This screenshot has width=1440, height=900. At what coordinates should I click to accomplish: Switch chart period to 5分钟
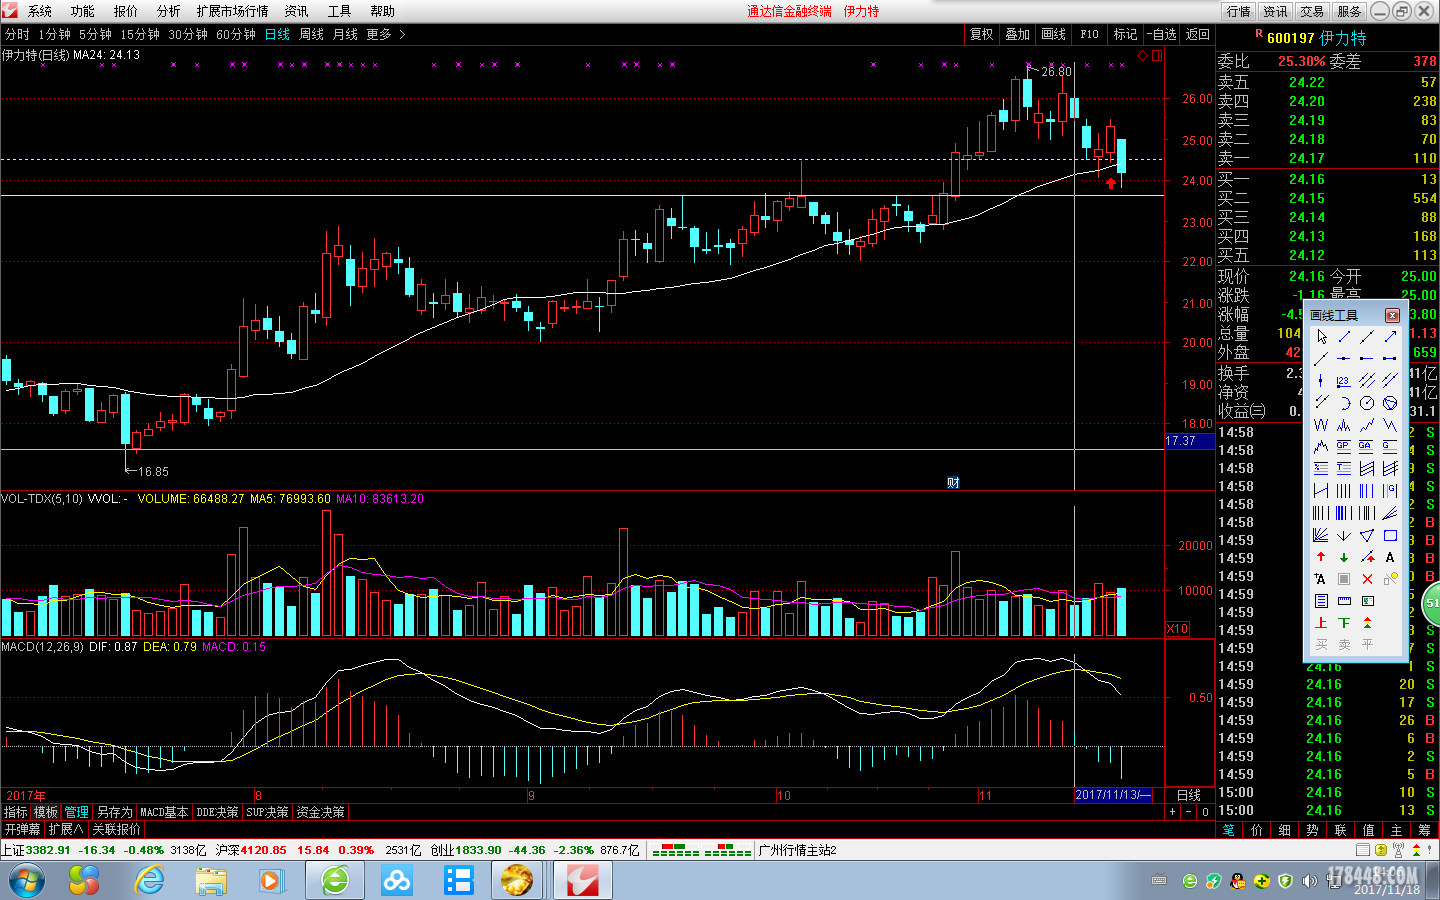95,34
